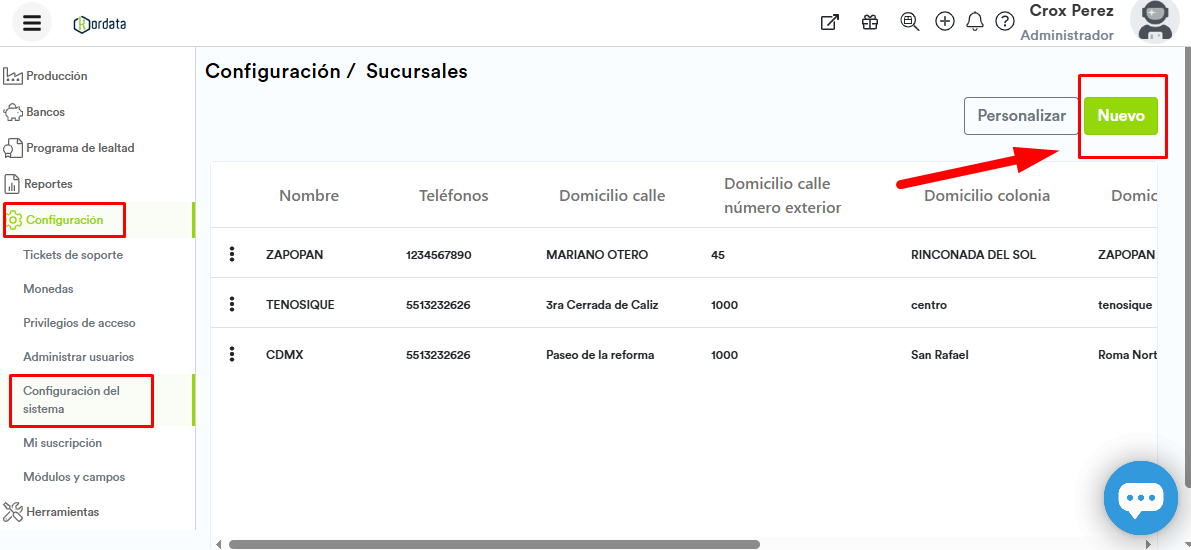The width and height of the screenshot is (1191, 550).
Task: Click the search magnifier icon
Action: [x=909, y=22]
